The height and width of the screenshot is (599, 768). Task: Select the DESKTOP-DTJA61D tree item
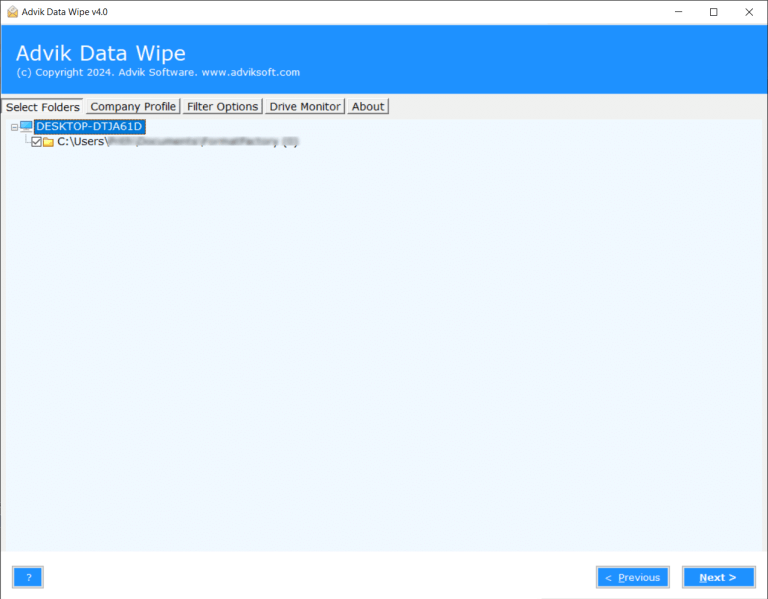pyautogui.click(x=89, y=126)
